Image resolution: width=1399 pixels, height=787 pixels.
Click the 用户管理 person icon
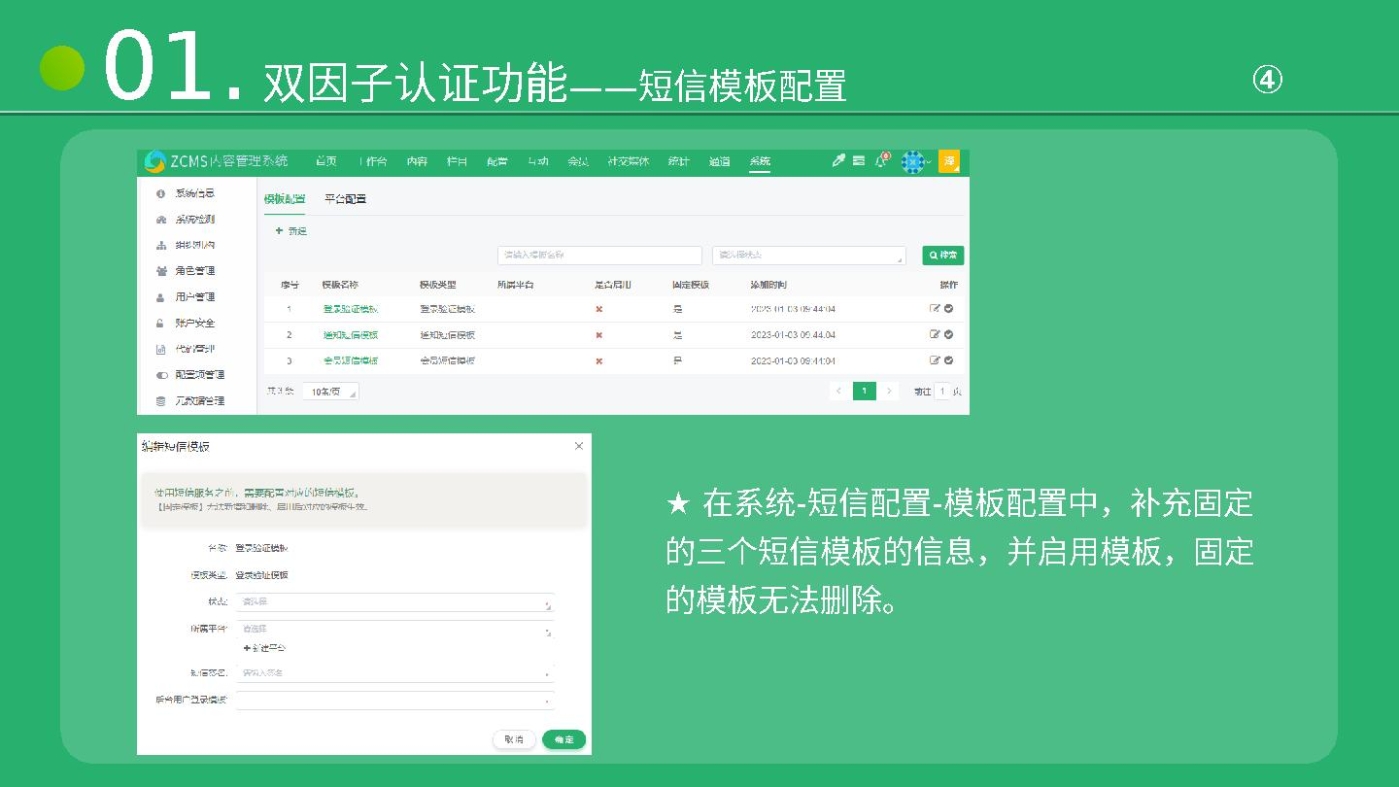(161, 297)
